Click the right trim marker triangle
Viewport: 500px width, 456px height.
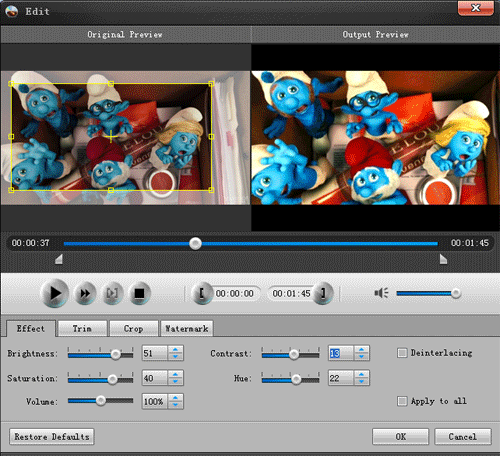point(443,259)
